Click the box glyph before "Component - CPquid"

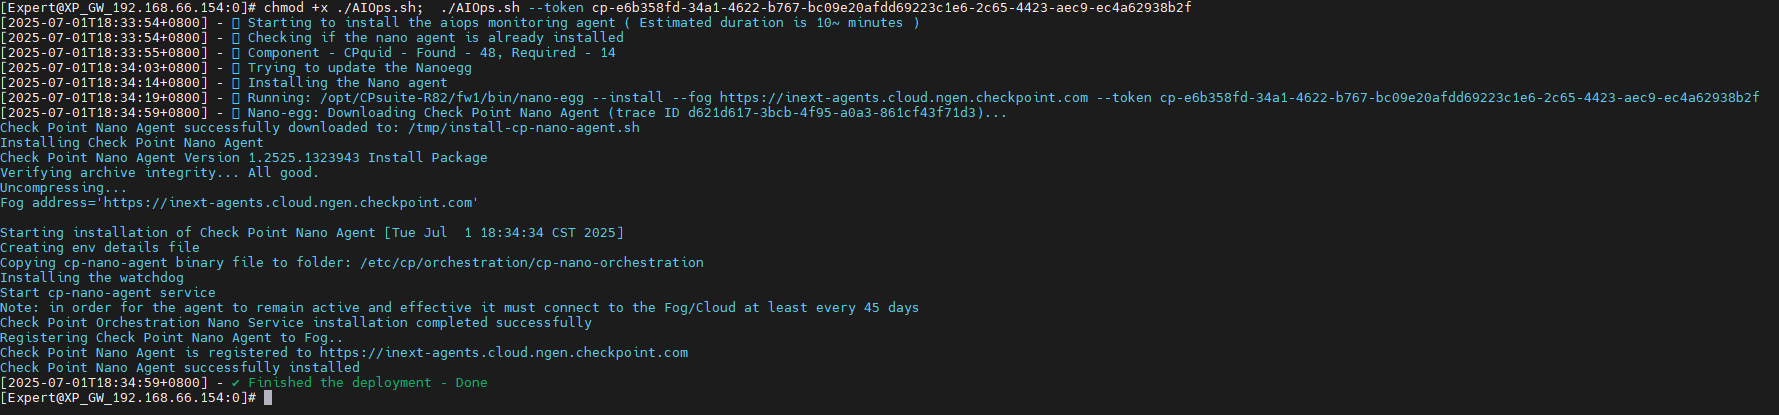(x=236, y=53)
